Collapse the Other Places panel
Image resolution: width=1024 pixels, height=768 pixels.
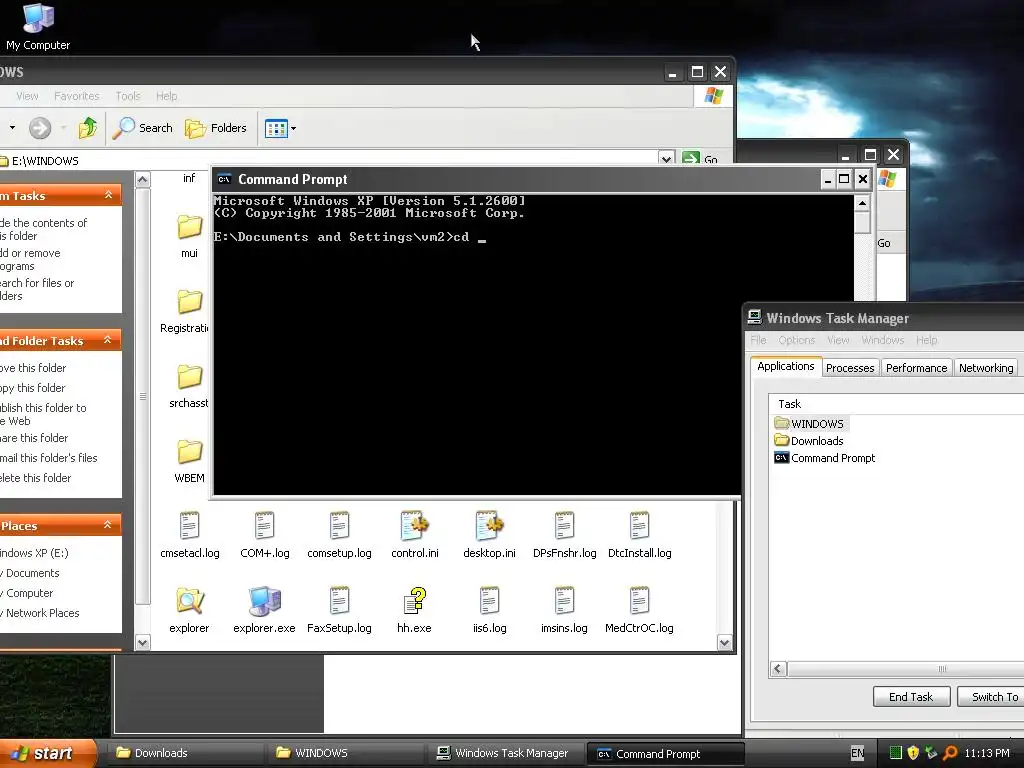click(108, 525)
